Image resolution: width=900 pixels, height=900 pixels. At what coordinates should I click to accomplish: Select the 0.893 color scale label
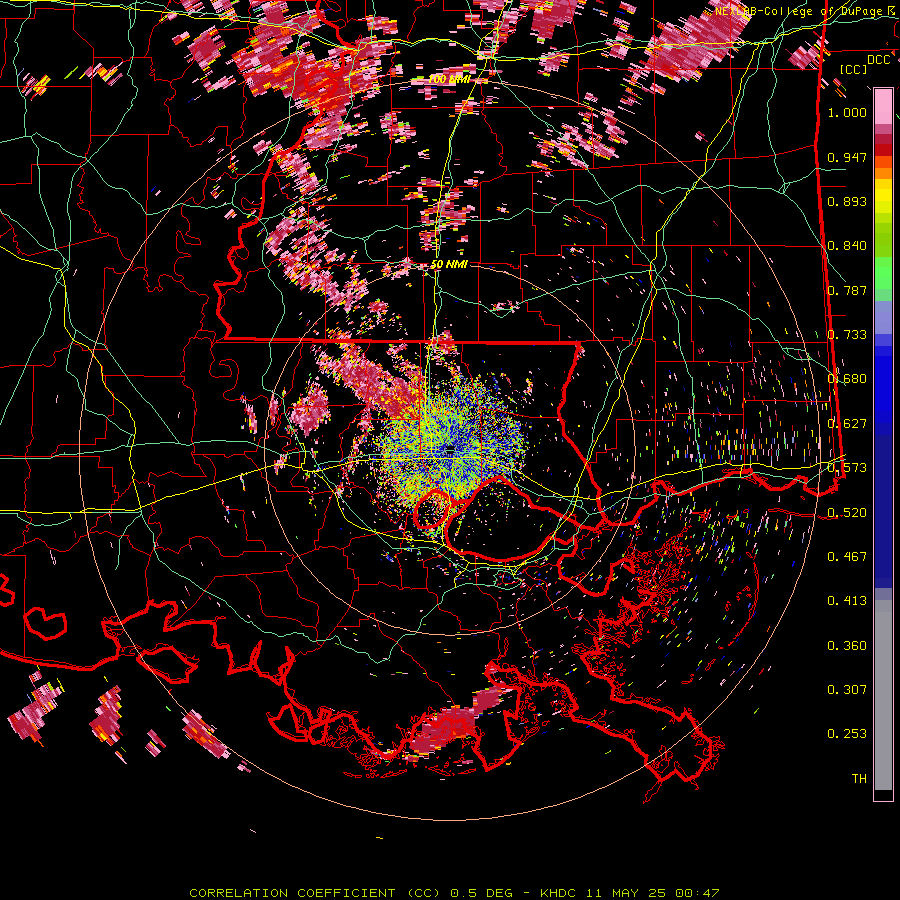(x=847, y=201)
